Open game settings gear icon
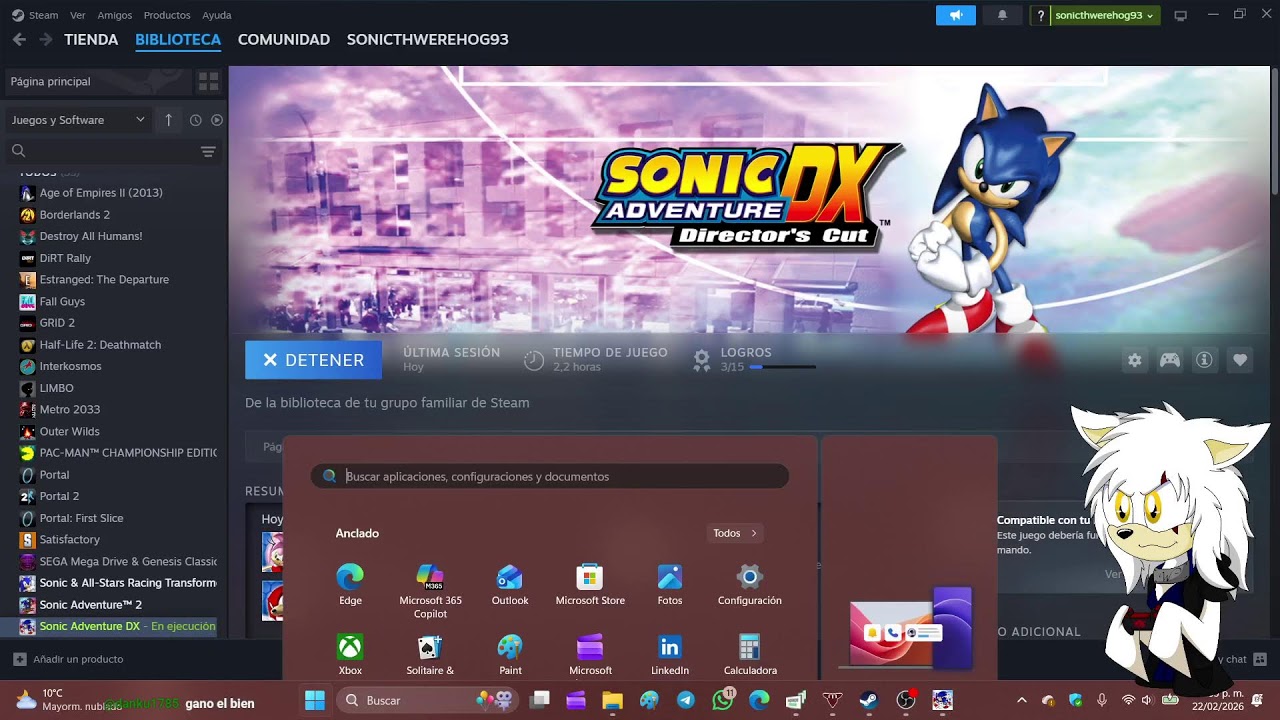 pos(1134,360)
